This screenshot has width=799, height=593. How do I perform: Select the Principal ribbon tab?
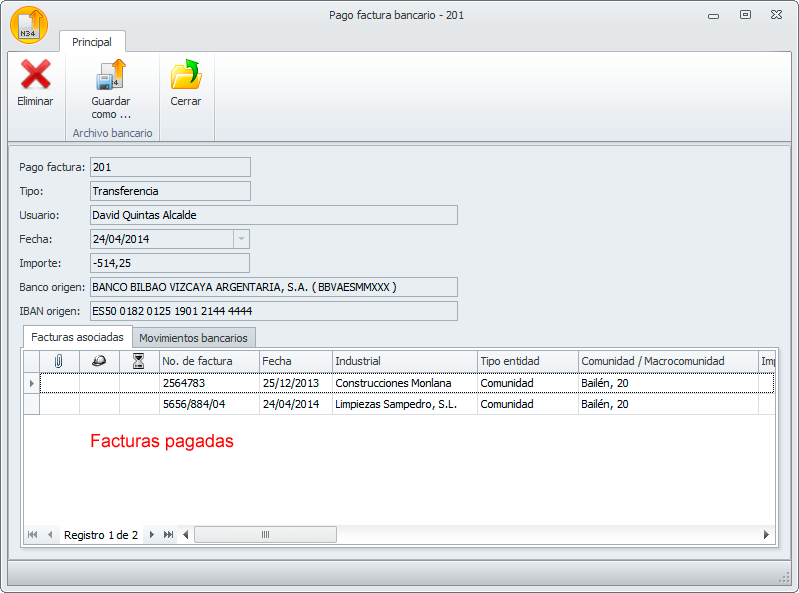[x=92, y=42]
